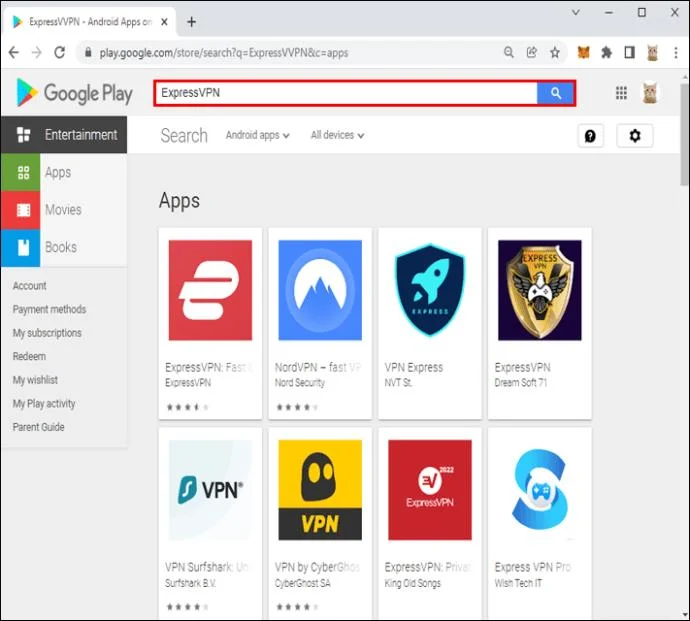
Task: Click the 'Nord Security' developer name
Action: click(x=300, y=382)
